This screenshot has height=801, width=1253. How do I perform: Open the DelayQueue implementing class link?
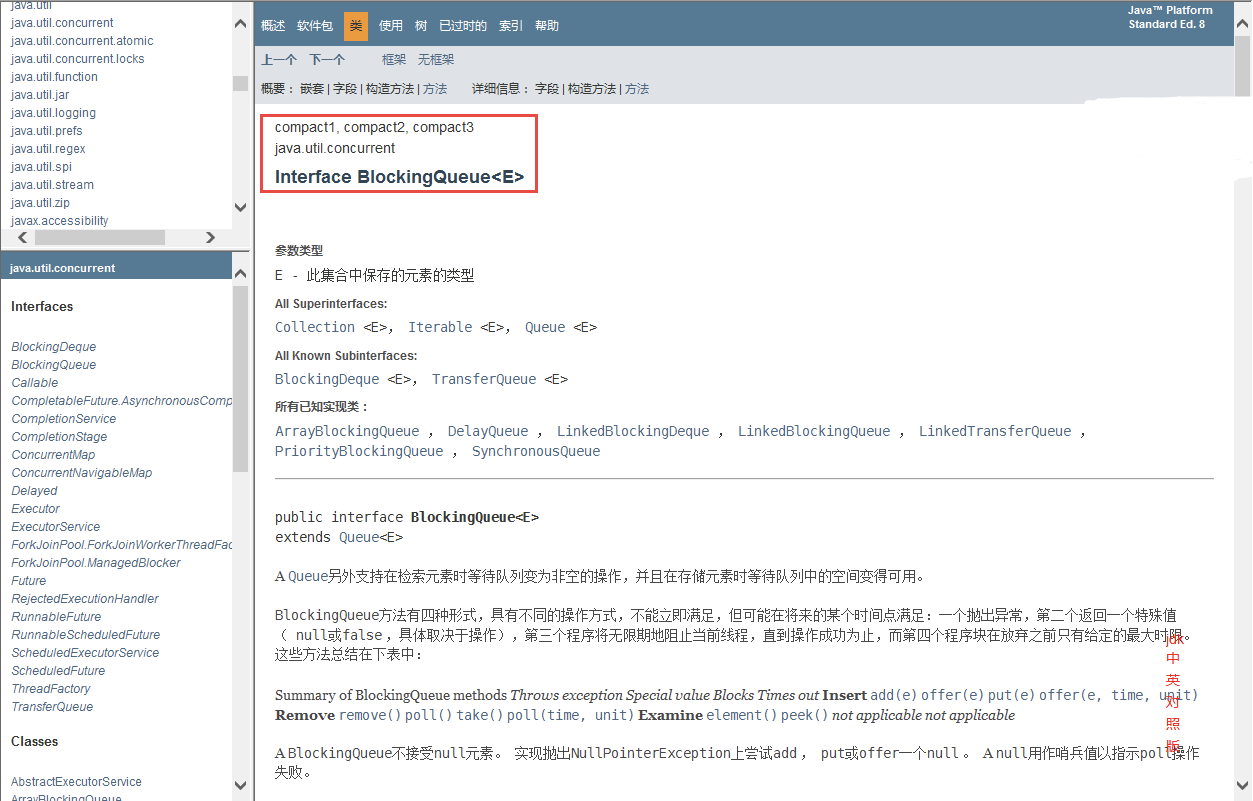[488, 431]
